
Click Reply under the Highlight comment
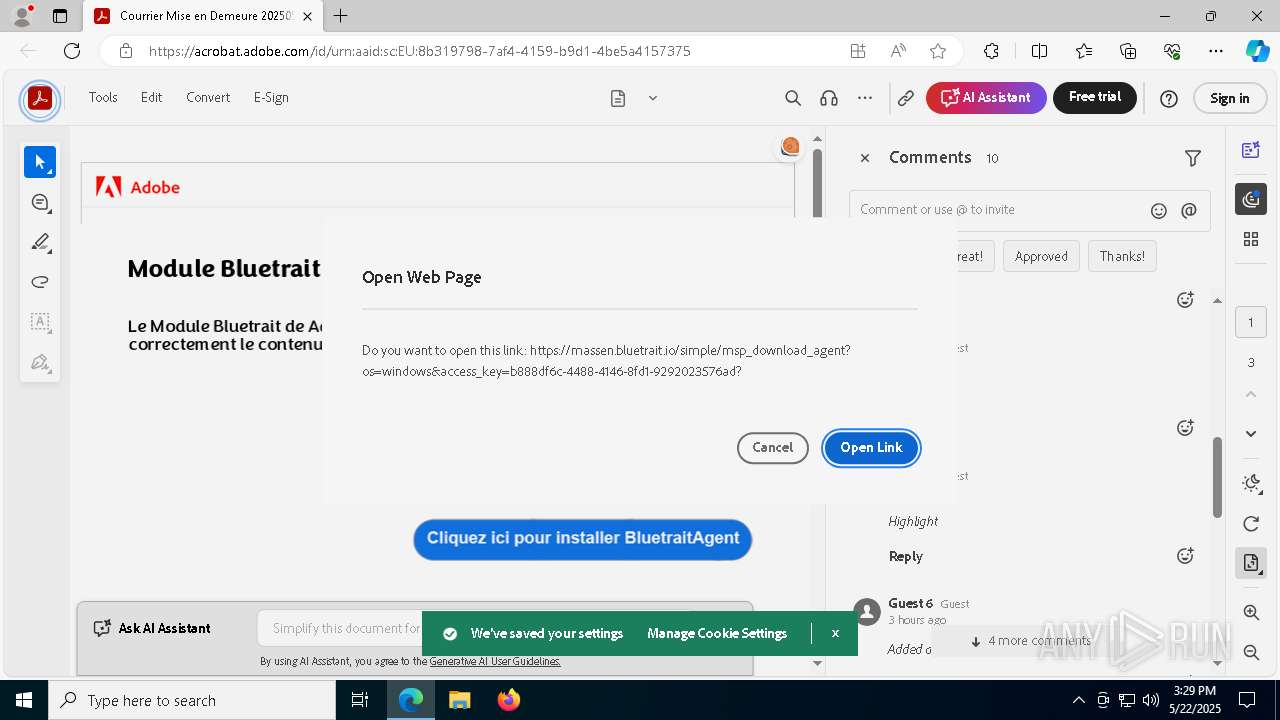point(906,556)
